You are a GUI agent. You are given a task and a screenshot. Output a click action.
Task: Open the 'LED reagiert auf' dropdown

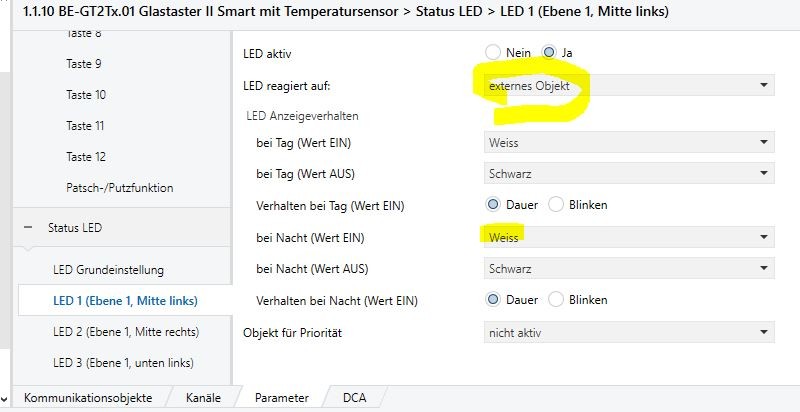628,86
